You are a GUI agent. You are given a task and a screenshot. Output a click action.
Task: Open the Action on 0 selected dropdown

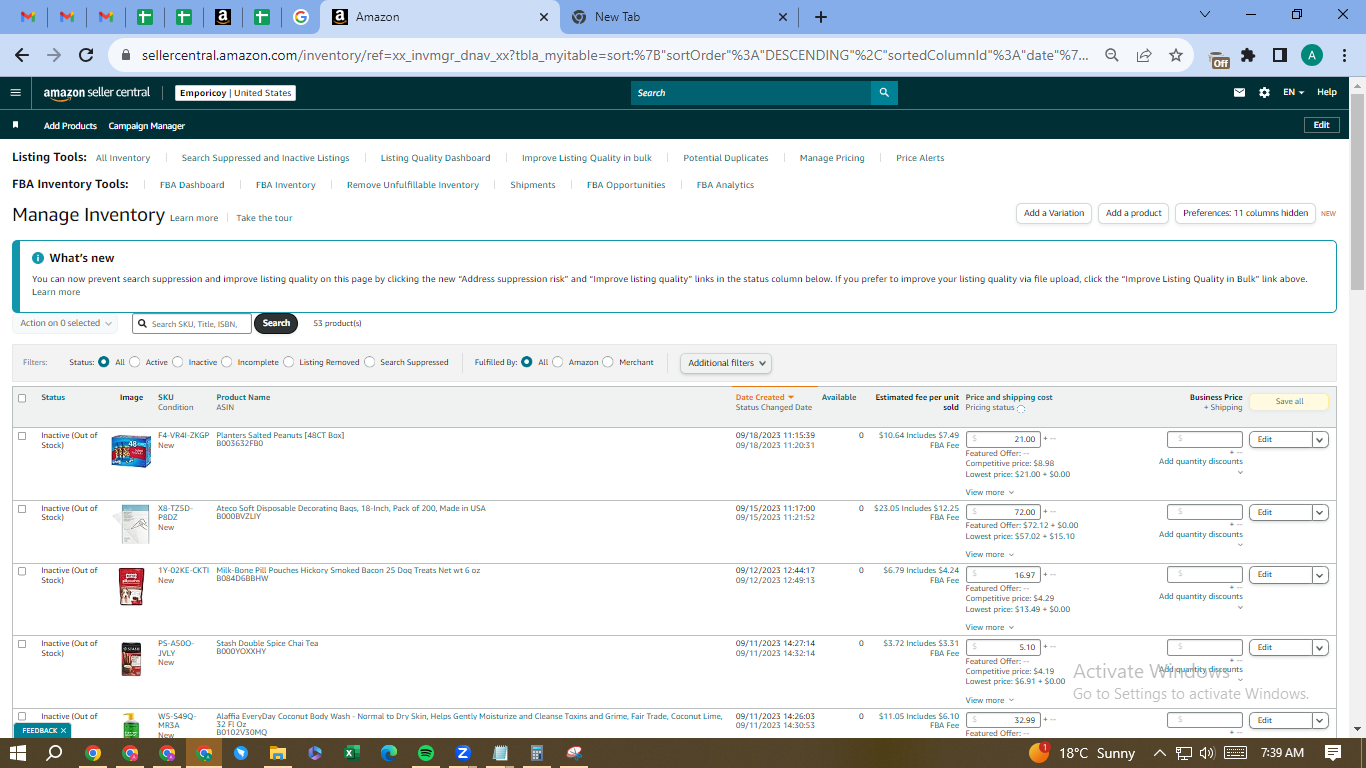pos(66,323)
